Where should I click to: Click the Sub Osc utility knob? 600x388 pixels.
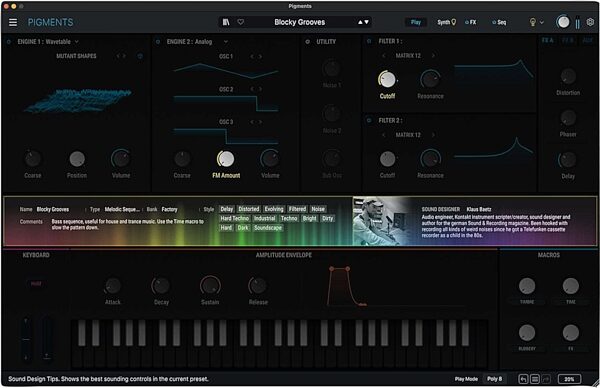point(331,159)
